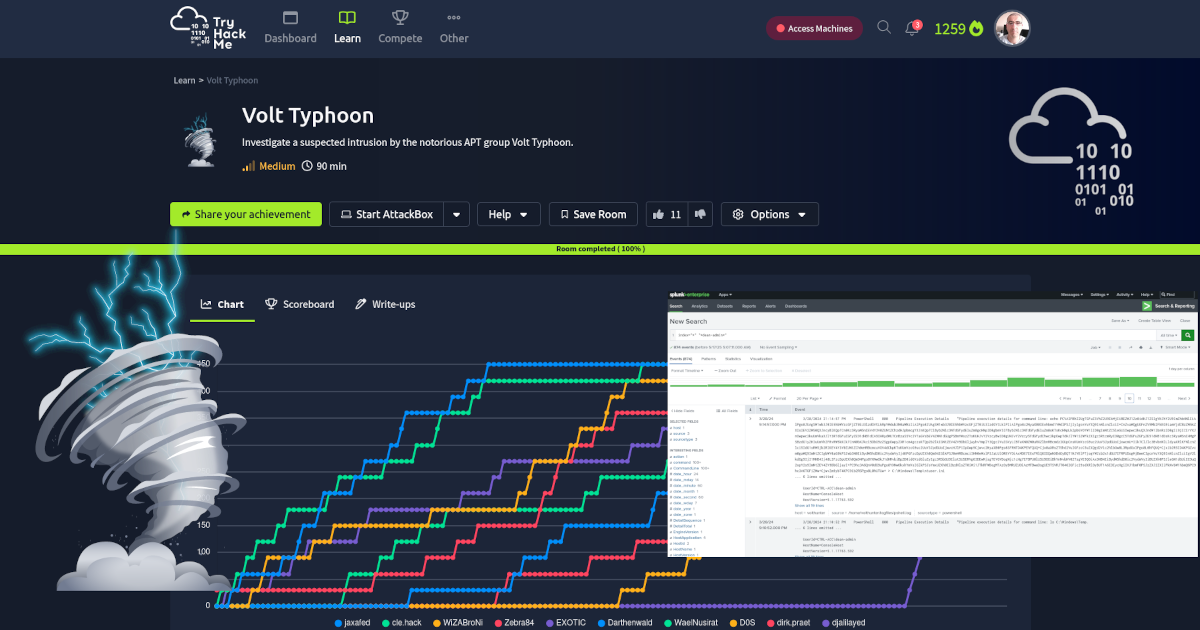
Task: Click the streak flame icon
Action: coord(976,28)
